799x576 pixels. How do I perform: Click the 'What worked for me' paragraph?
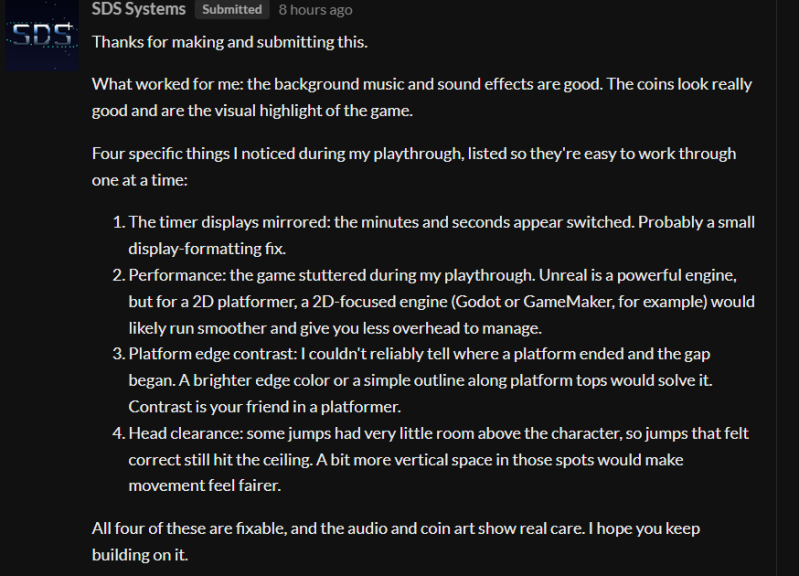(422, 97)
